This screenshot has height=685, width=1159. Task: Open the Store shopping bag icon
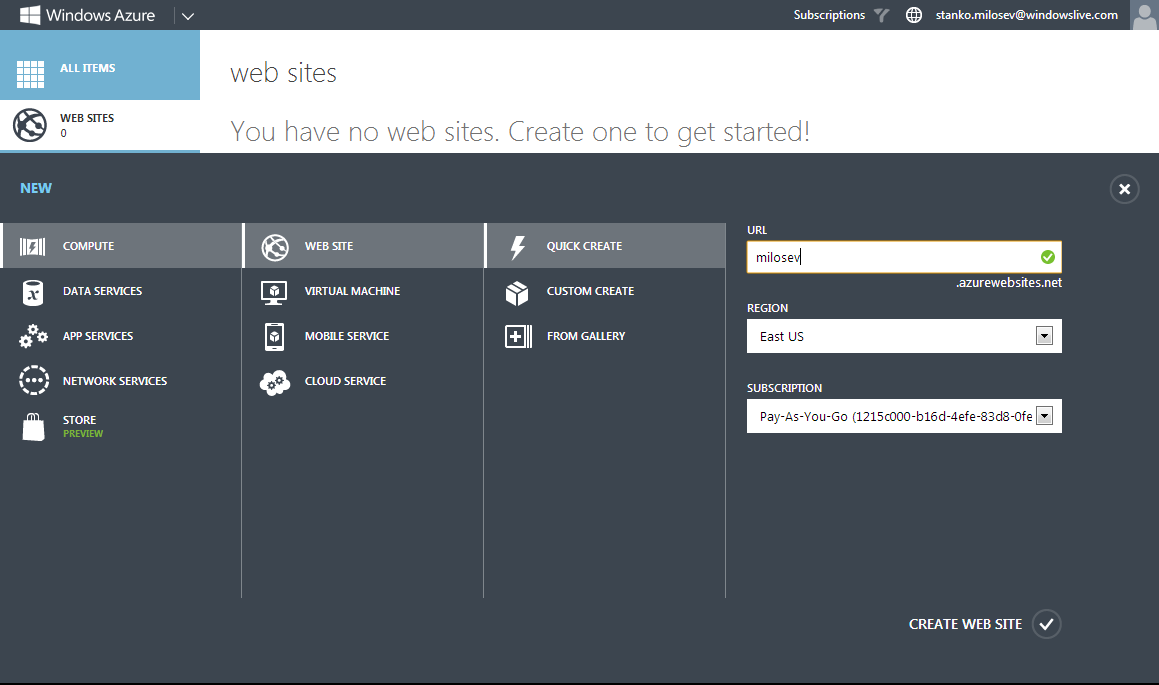[33, 426]
